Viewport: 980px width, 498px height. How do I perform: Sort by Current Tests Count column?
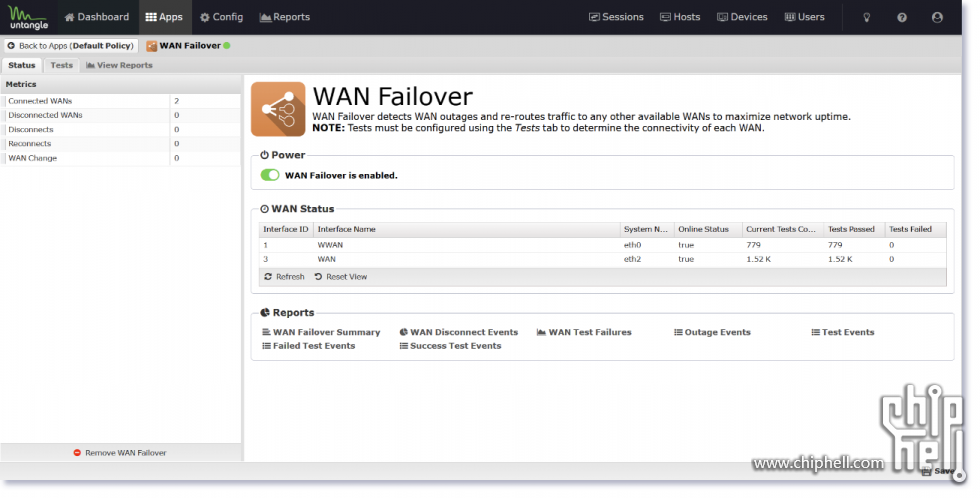point(782,229)
